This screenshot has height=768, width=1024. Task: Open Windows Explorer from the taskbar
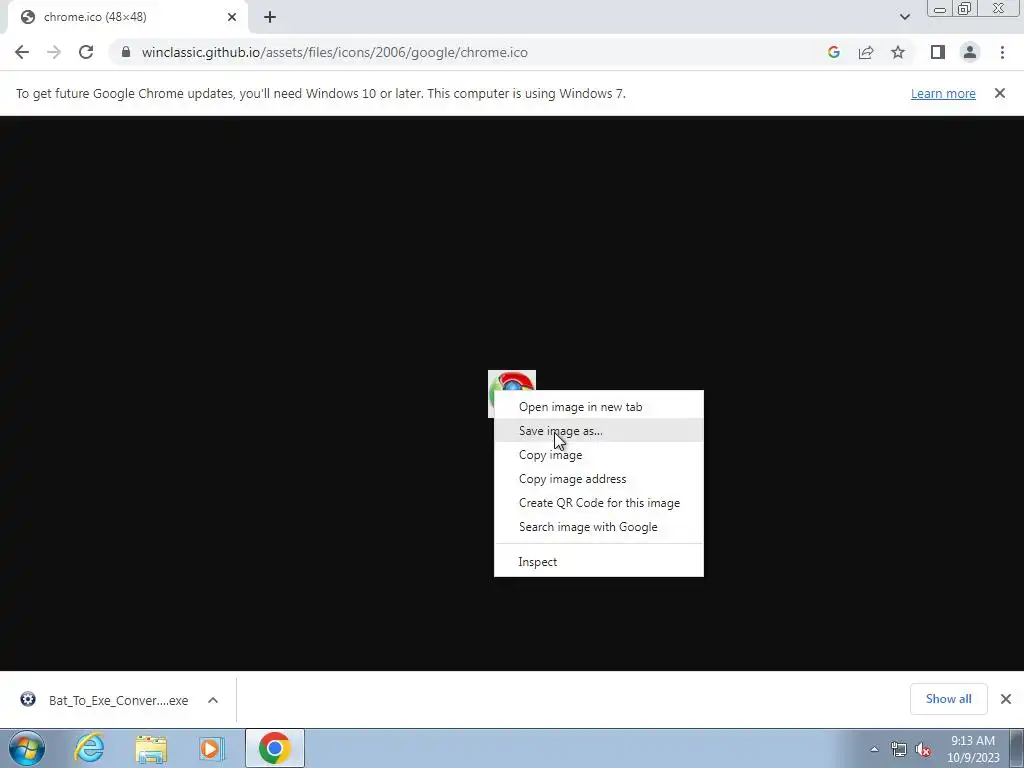pyautogui.click(x=151, y=748)
